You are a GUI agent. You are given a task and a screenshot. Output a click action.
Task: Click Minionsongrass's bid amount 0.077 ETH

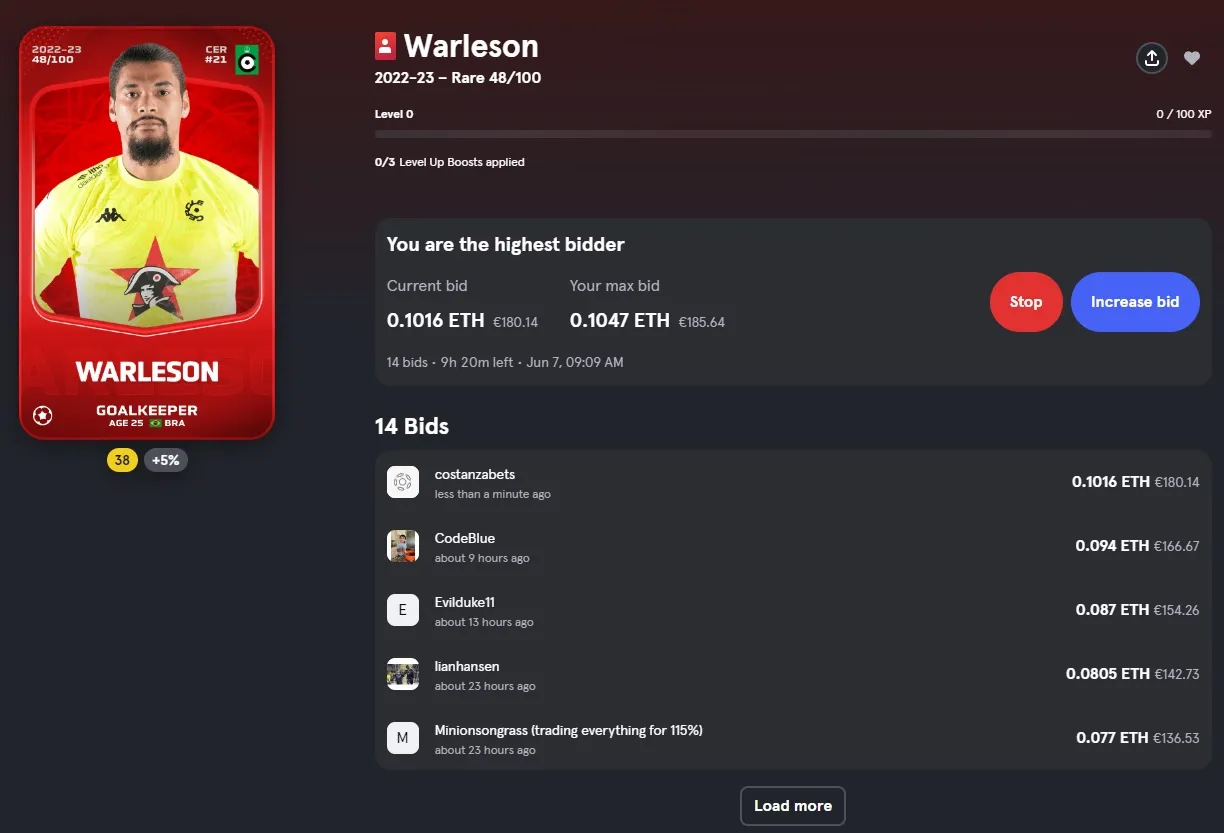(x=1112, y=738)
